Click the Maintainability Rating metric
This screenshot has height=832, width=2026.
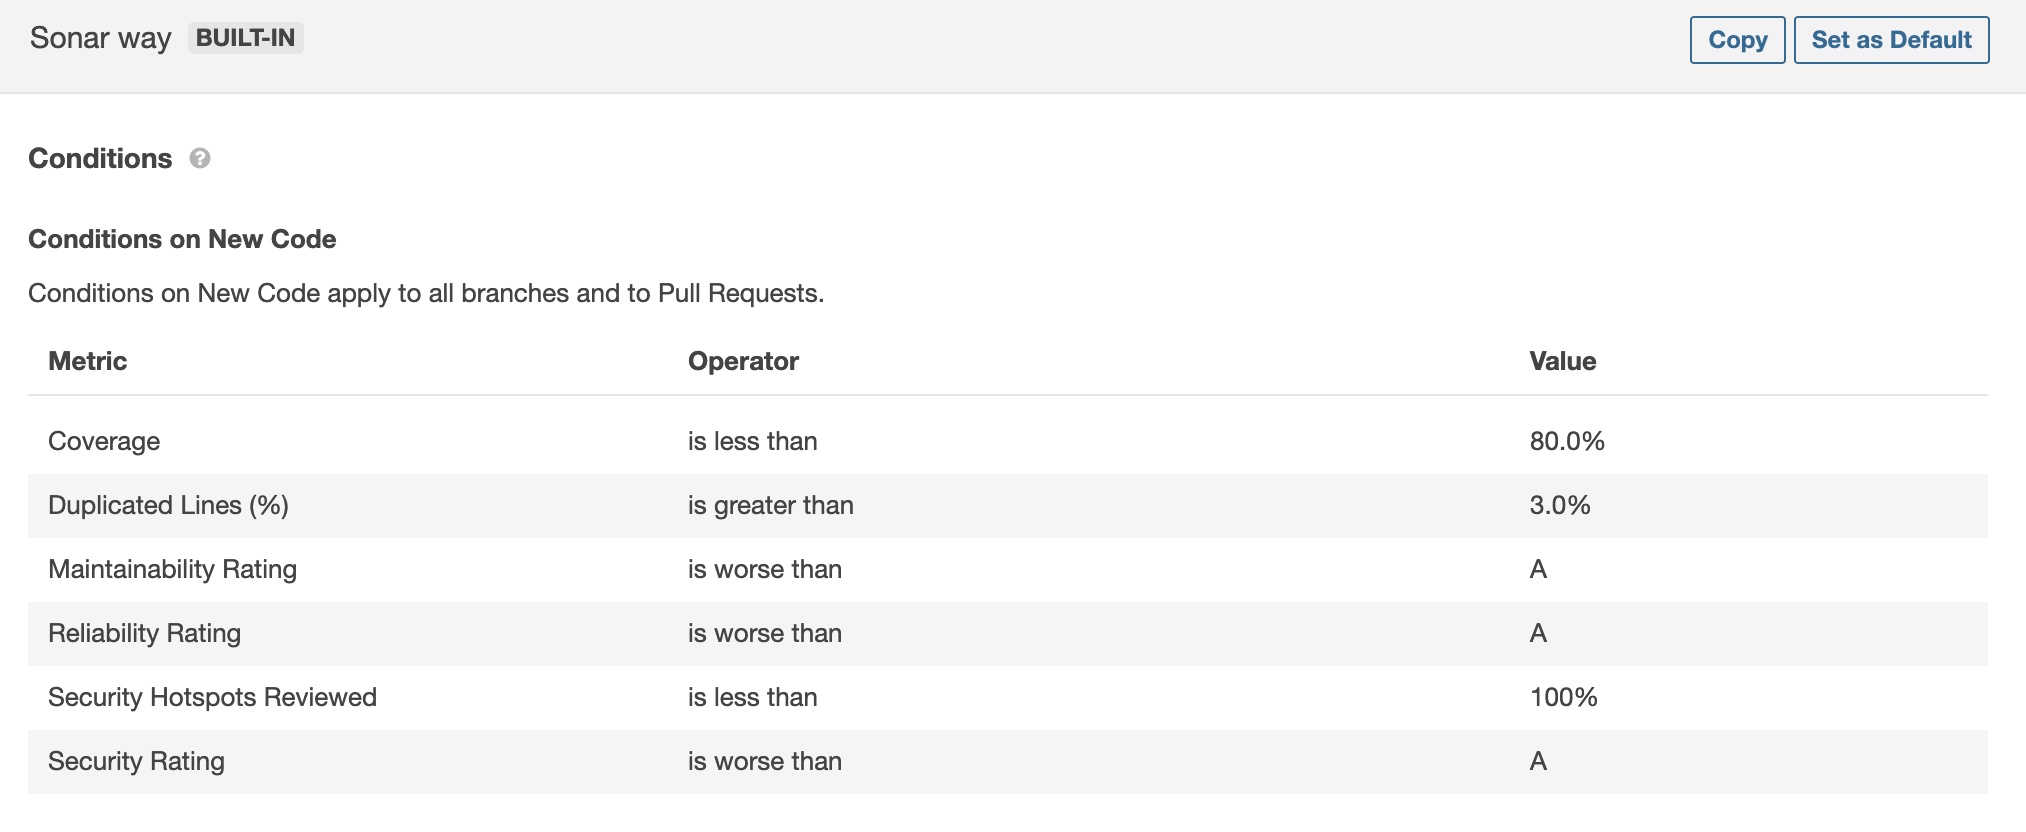coord(172,569)
